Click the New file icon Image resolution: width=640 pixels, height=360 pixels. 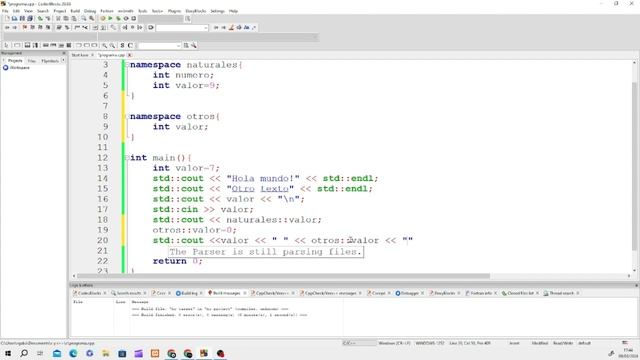[7, 18]
